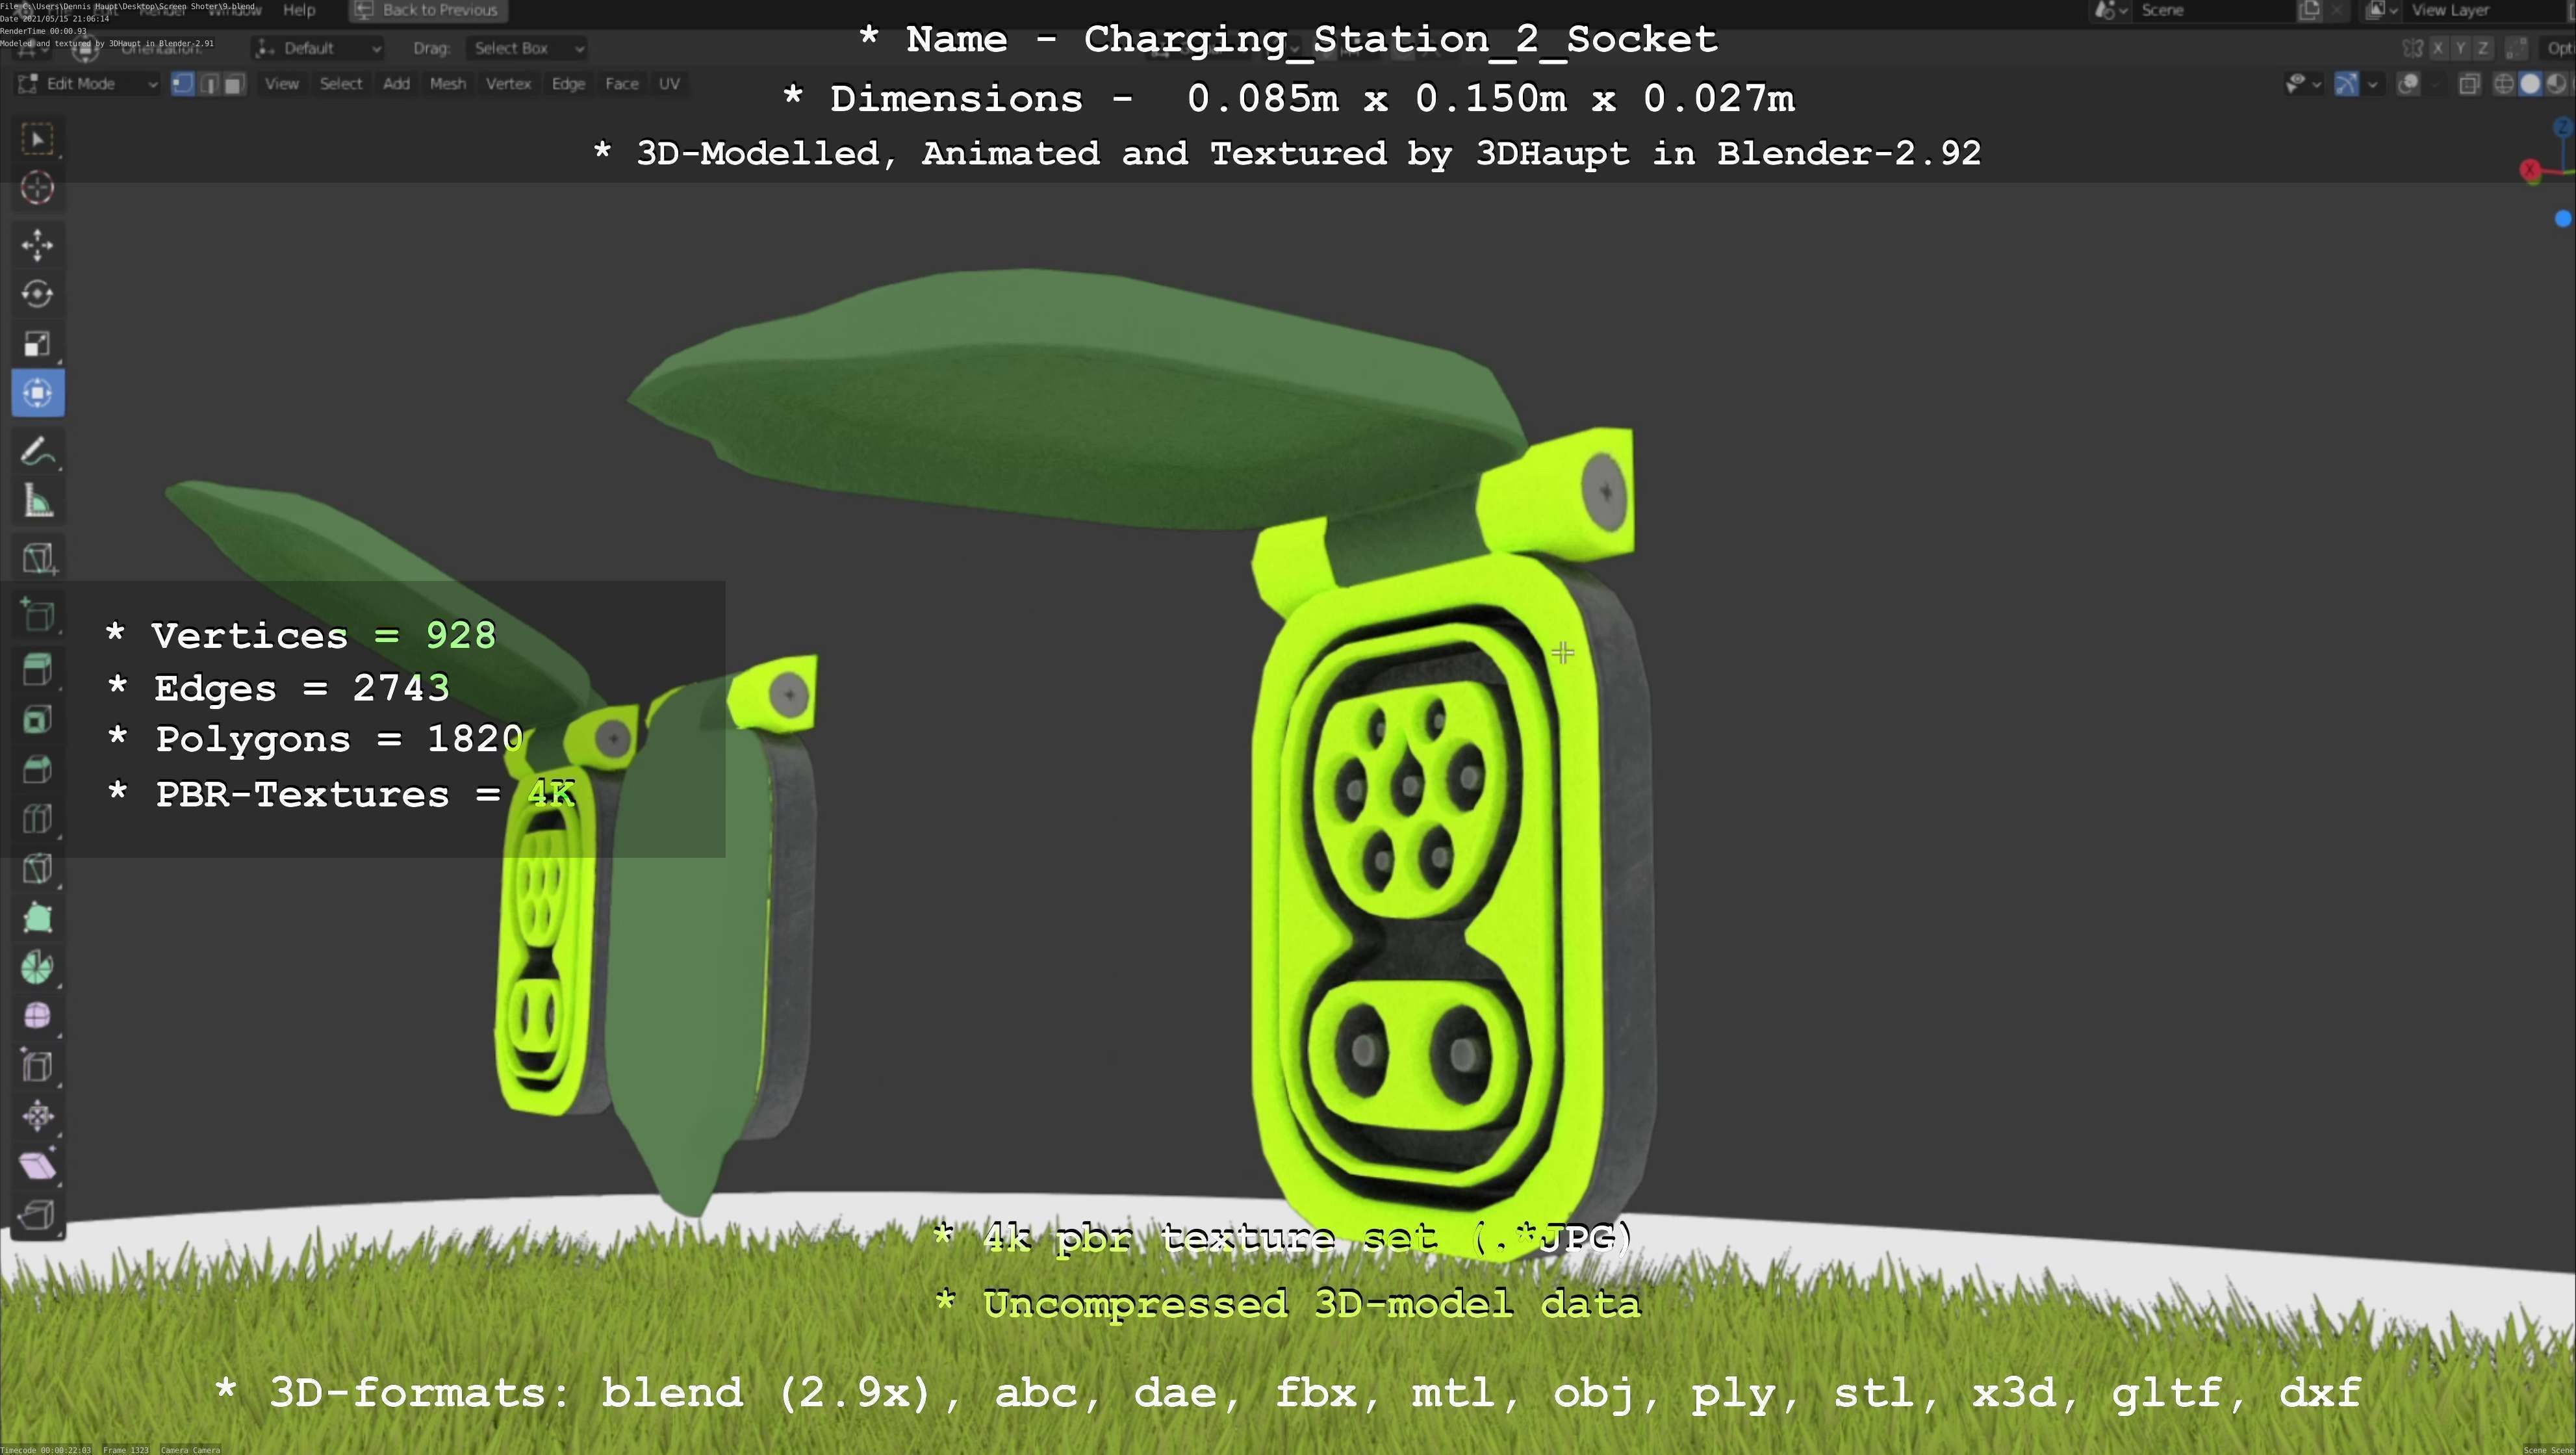The image size is (2576, 1455).
Task: Open the UV menu
Action: coord(670,84)
